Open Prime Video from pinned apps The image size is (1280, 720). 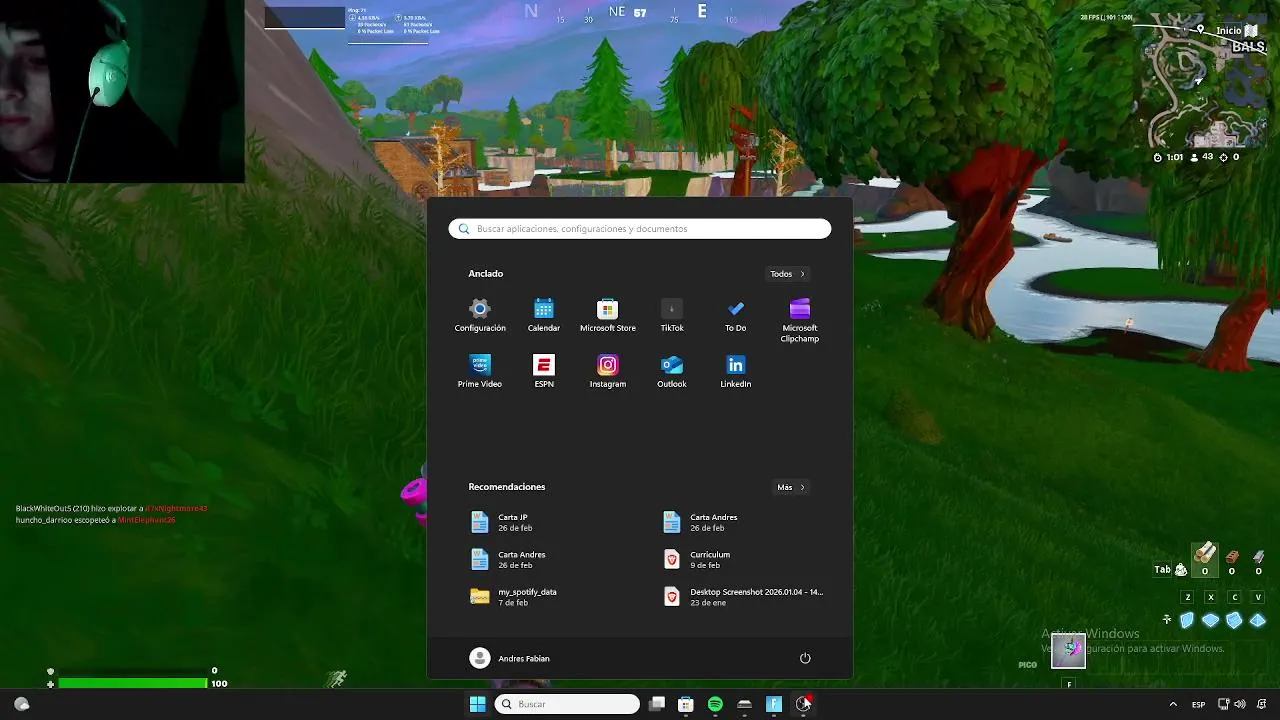pyautogui.click(x=480, y=370)
